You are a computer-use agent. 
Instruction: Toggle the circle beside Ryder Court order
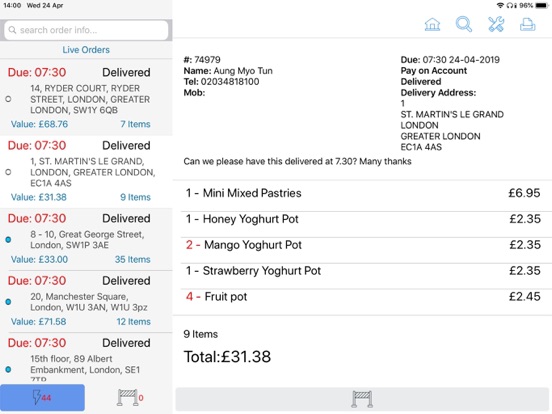click(8, 99)
